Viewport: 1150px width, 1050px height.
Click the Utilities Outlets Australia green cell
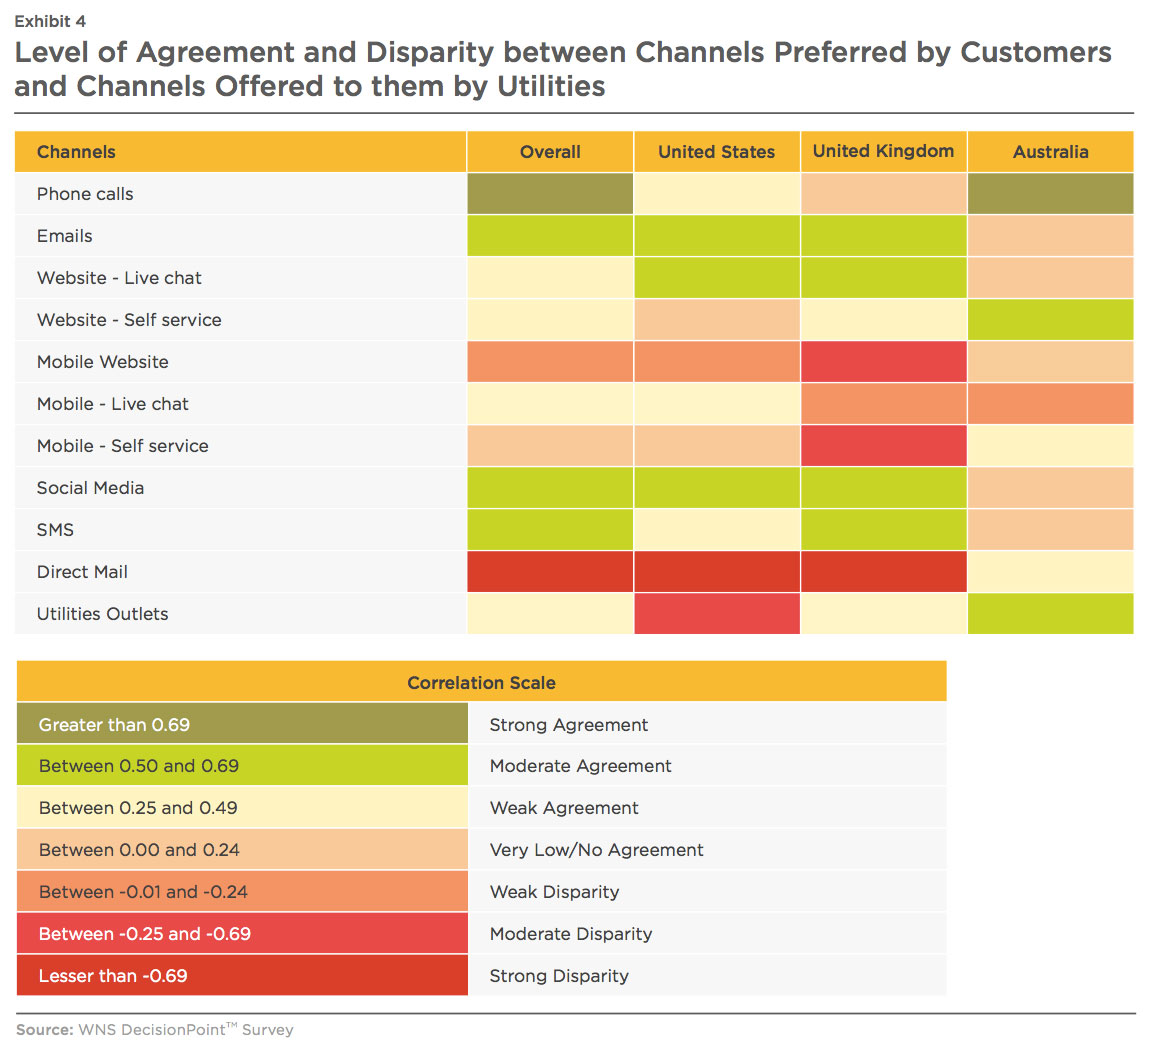(x=1050, y=614)
